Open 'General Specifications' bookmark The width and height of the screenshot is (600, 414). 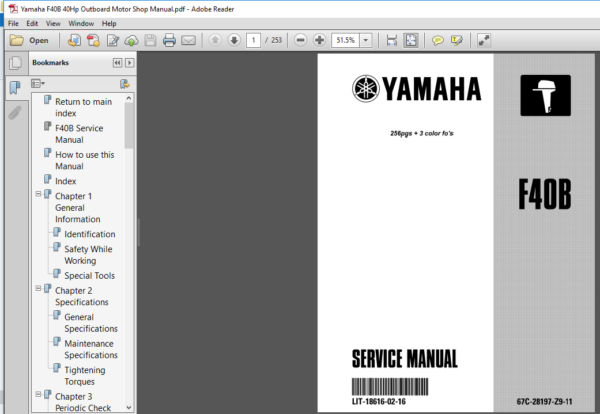(x=91, y=323)
